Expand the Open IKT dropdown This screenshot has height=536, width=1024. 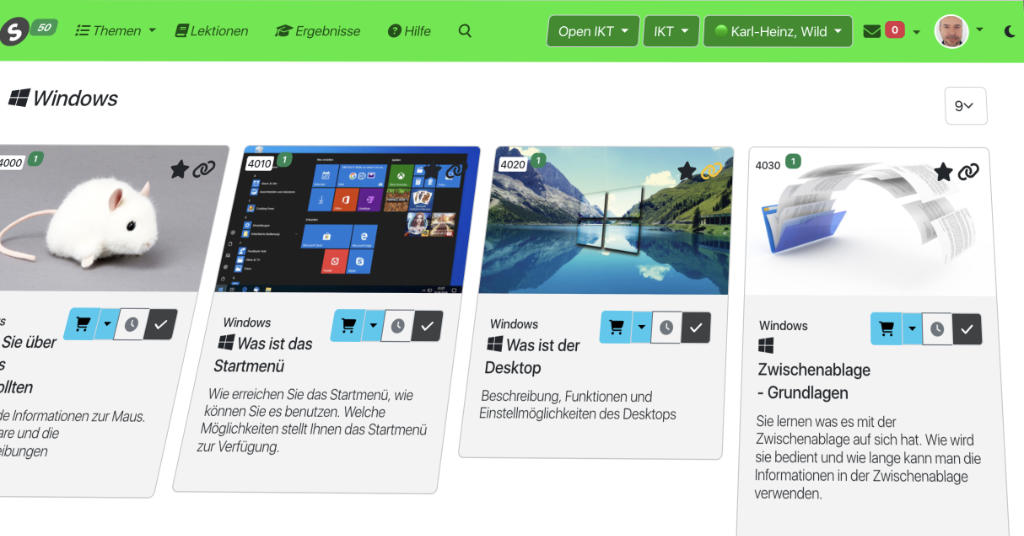(x=593, y=31)
